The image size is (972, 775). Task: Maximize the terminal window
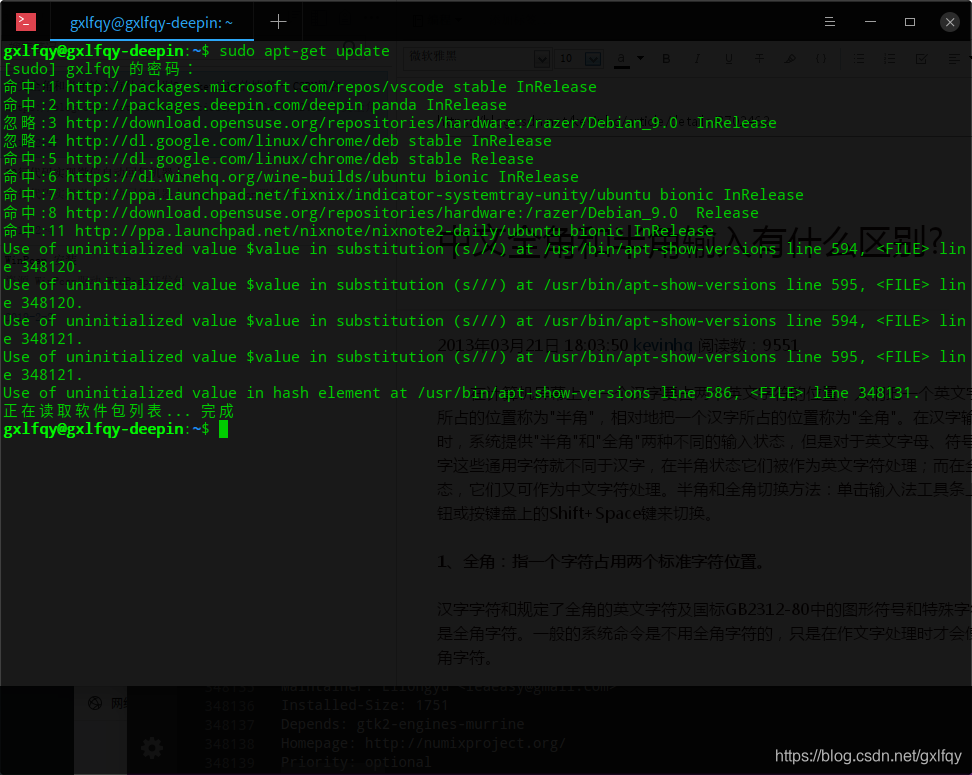(910, 22)
